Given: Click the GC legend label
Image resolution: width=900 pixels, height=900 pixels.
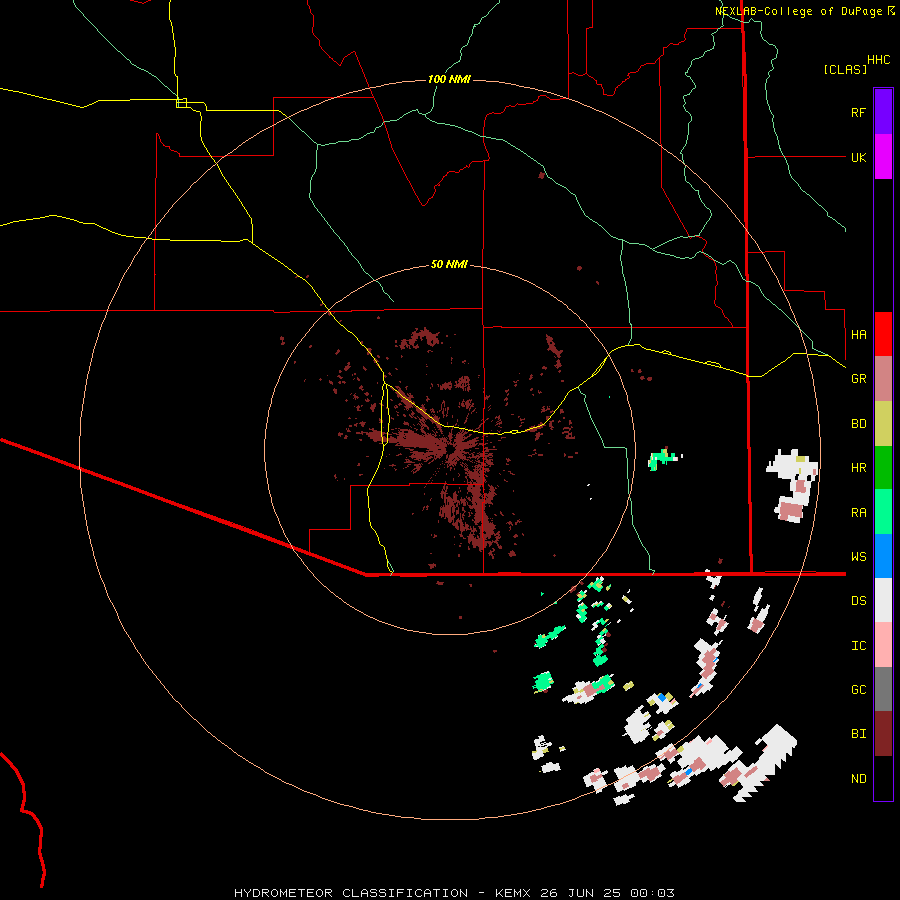Looking at the screenshot, I should pos(858,689).
